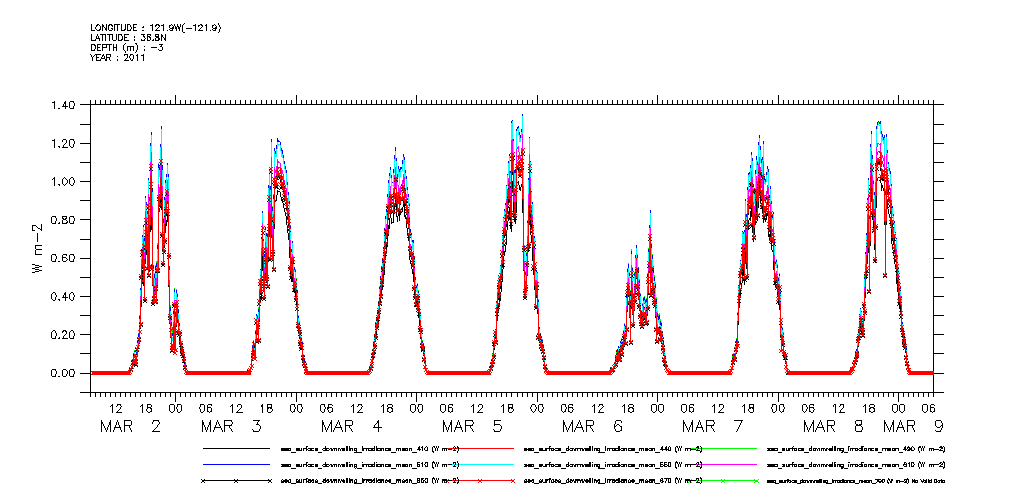Click the MAR 9 date label
Screen dimensions: 1009x504
point(913,426)
